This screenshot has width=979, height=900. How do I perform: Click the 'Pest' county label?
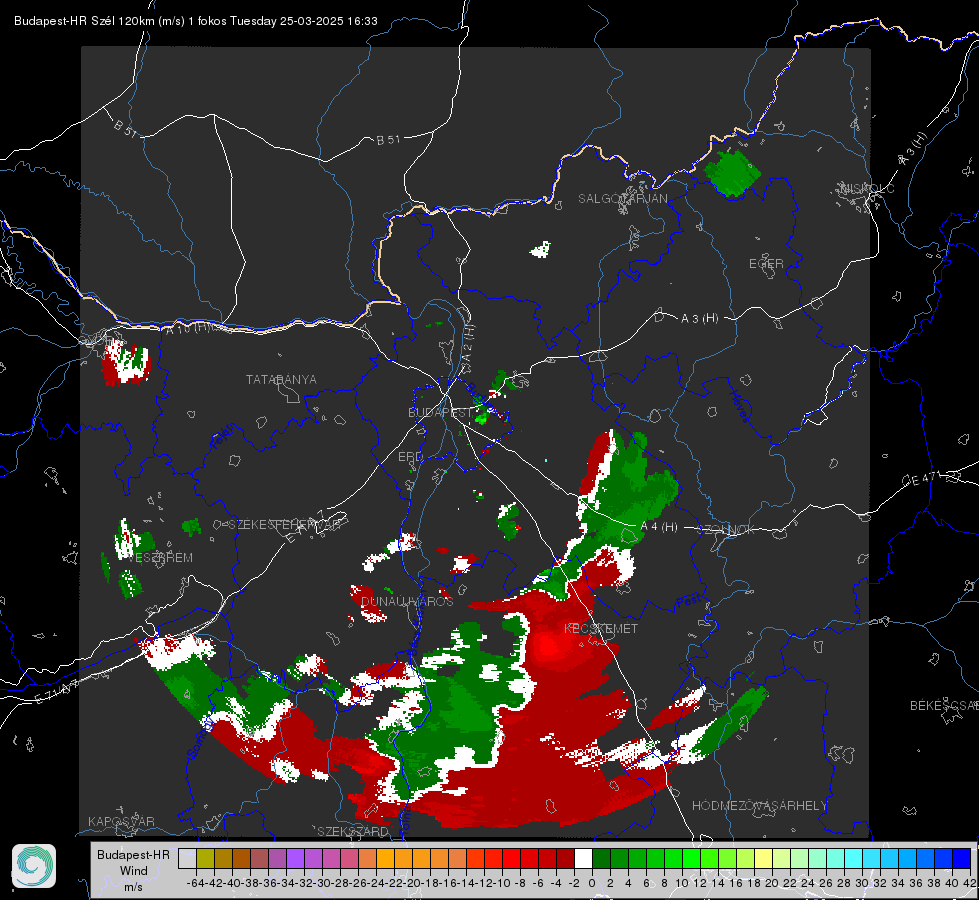tap(687, 602)
